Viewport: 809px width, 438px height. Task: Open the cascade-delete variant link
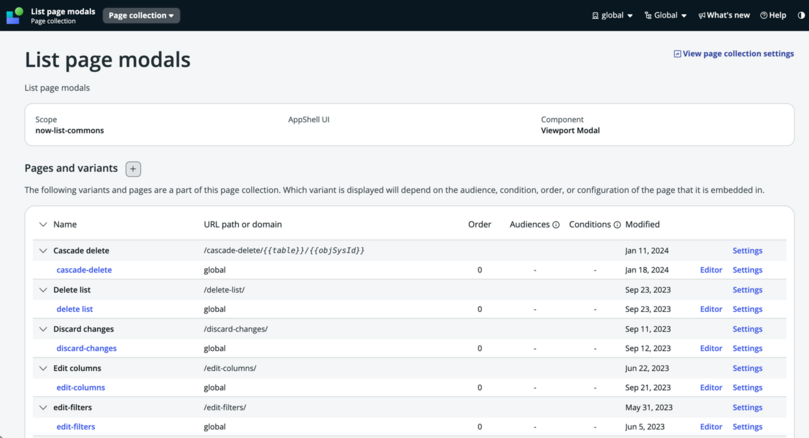[84, 270]
